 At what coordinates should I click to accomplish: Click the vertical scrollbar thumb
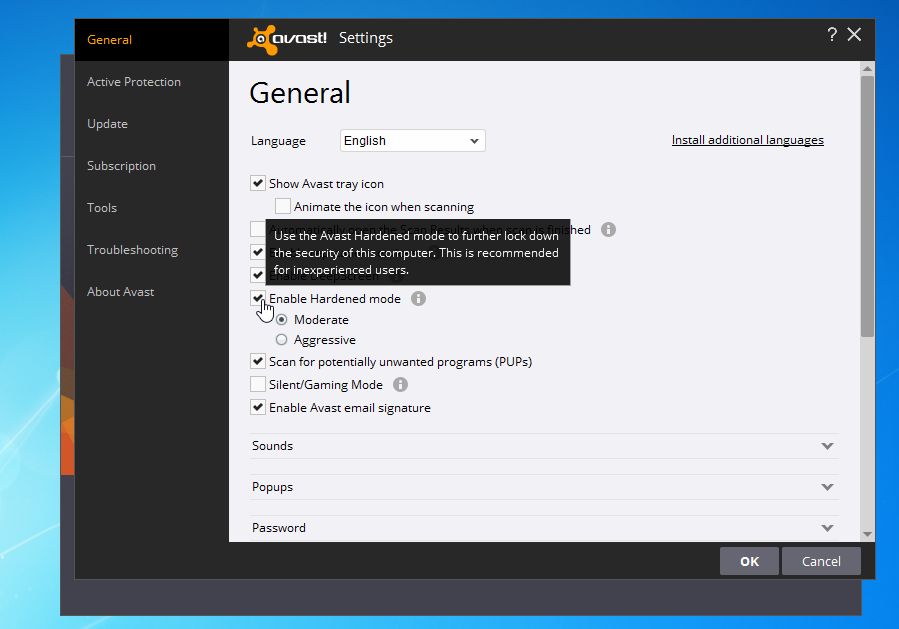coord(867,206)
